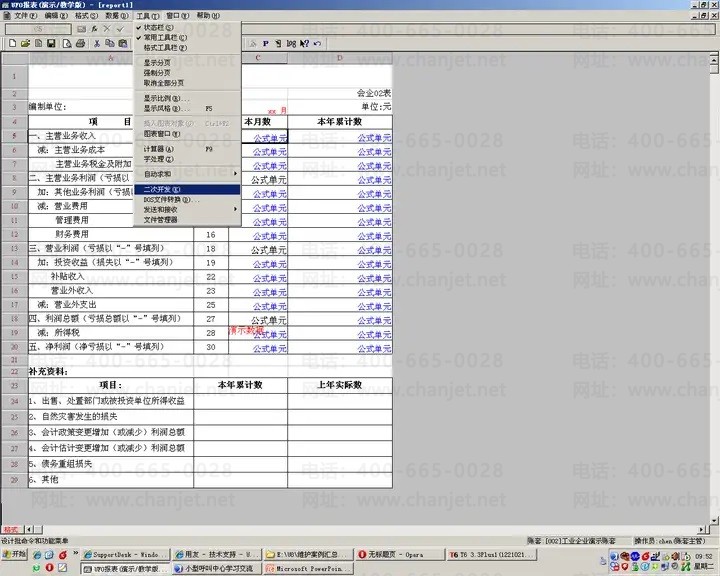Click the New file toolbar icon
This screenshot has width=720, height=576.
11,43
